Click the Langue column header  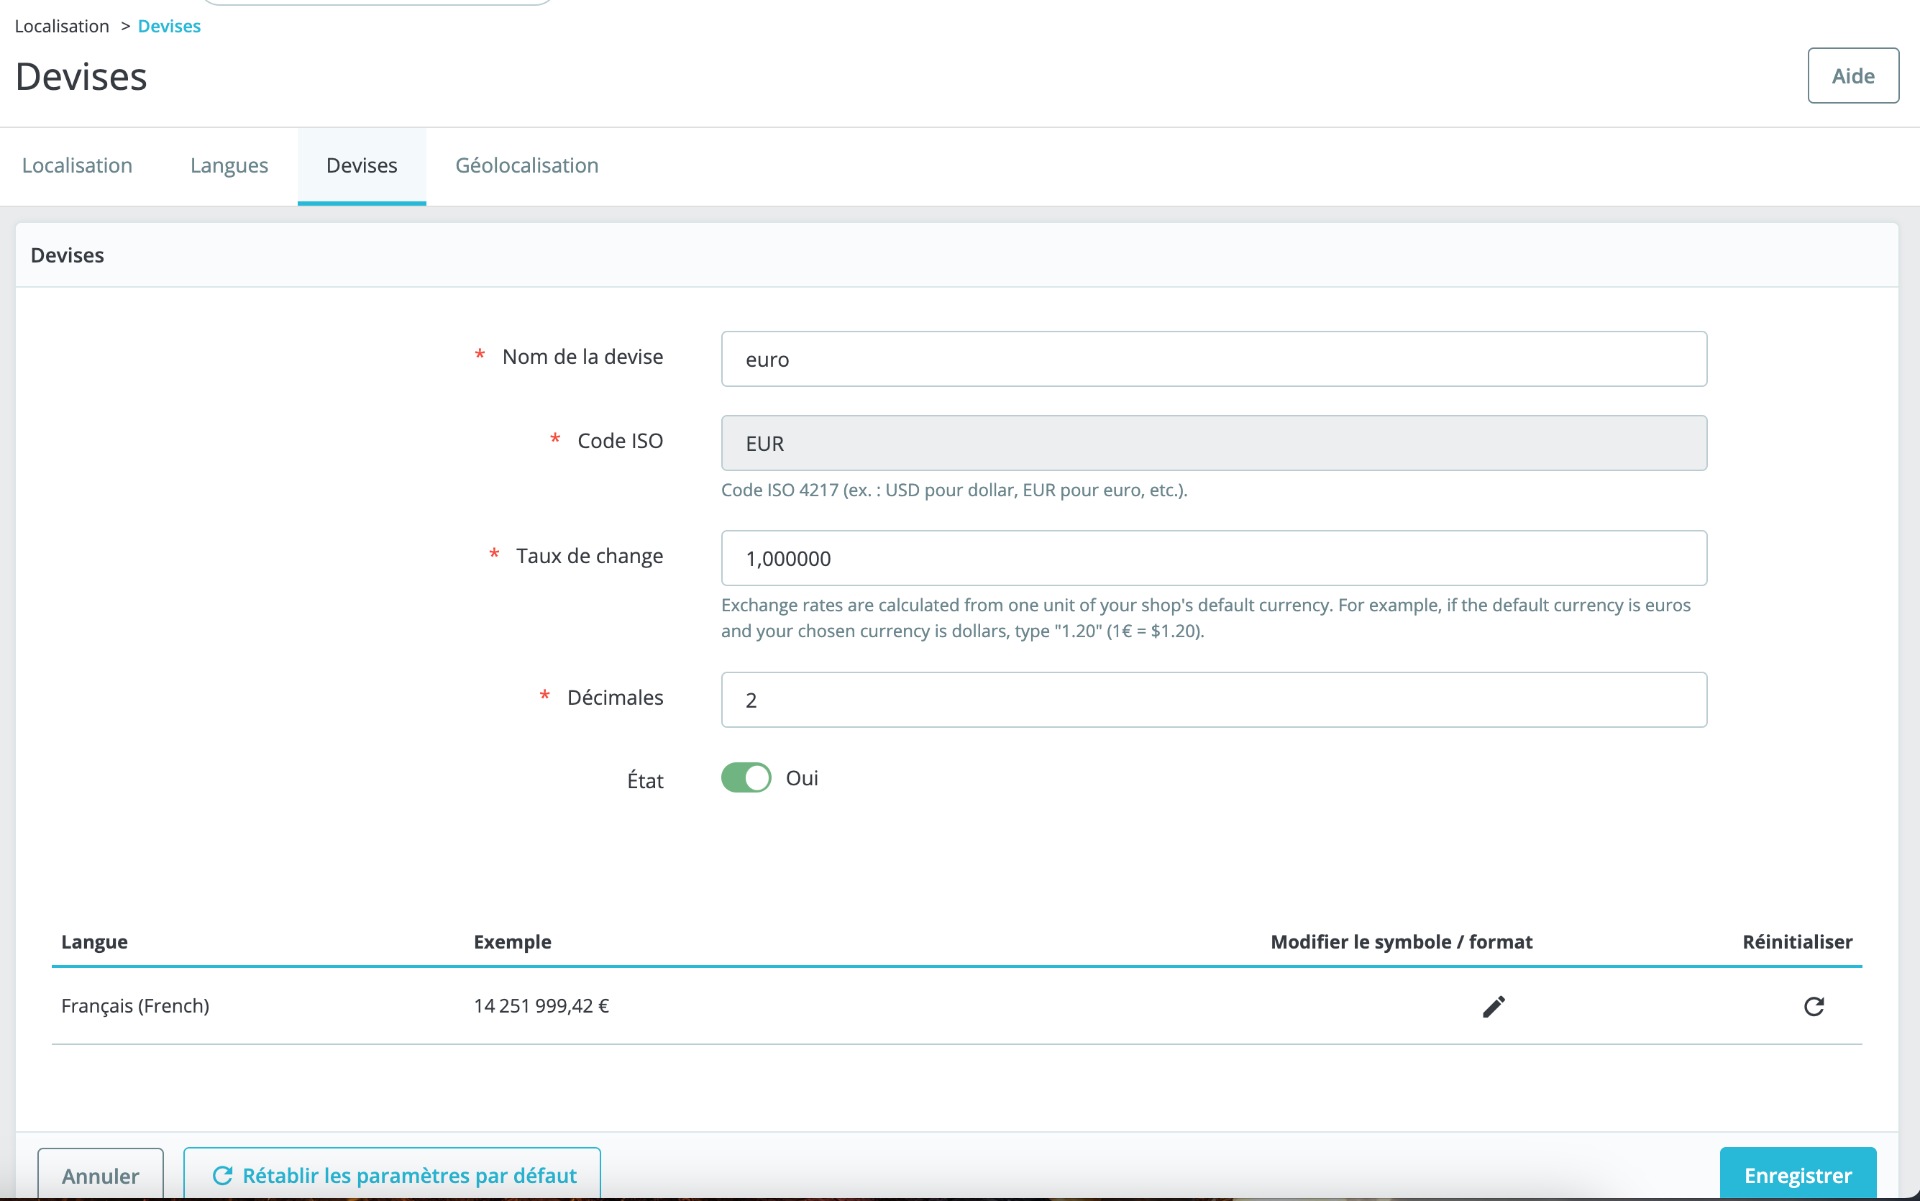(94, 942)
